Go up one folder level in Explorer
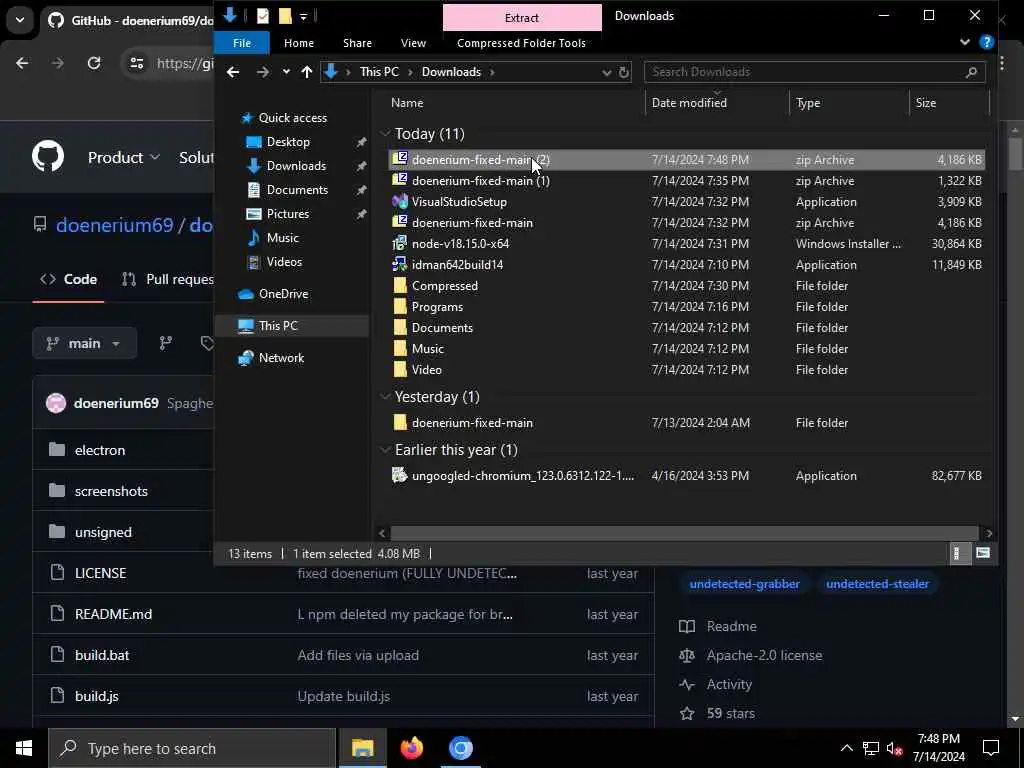1024x768 pixels. pyautogui.click(x=307, y=72)
